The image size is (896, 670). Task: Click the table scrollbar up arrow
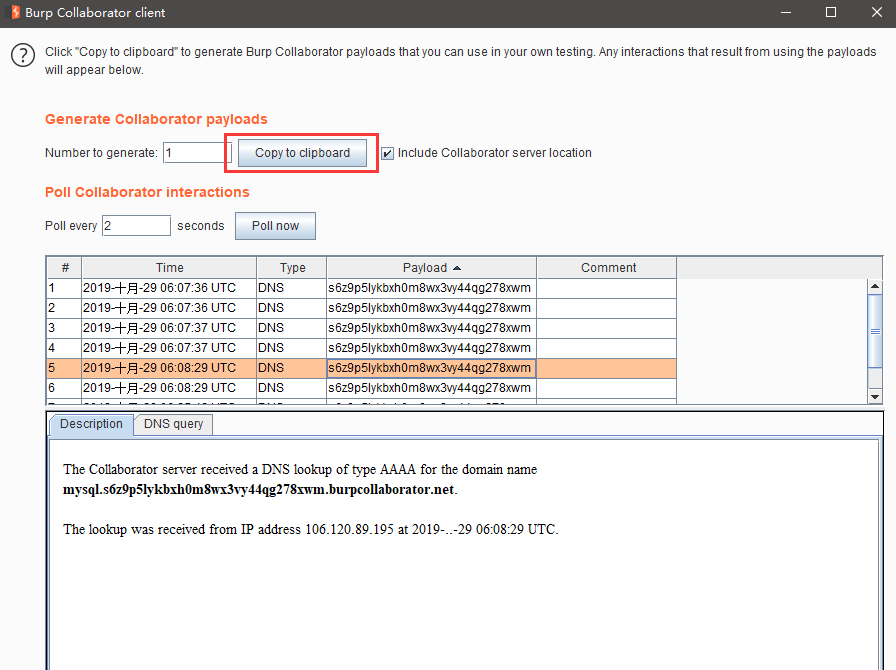875,286
